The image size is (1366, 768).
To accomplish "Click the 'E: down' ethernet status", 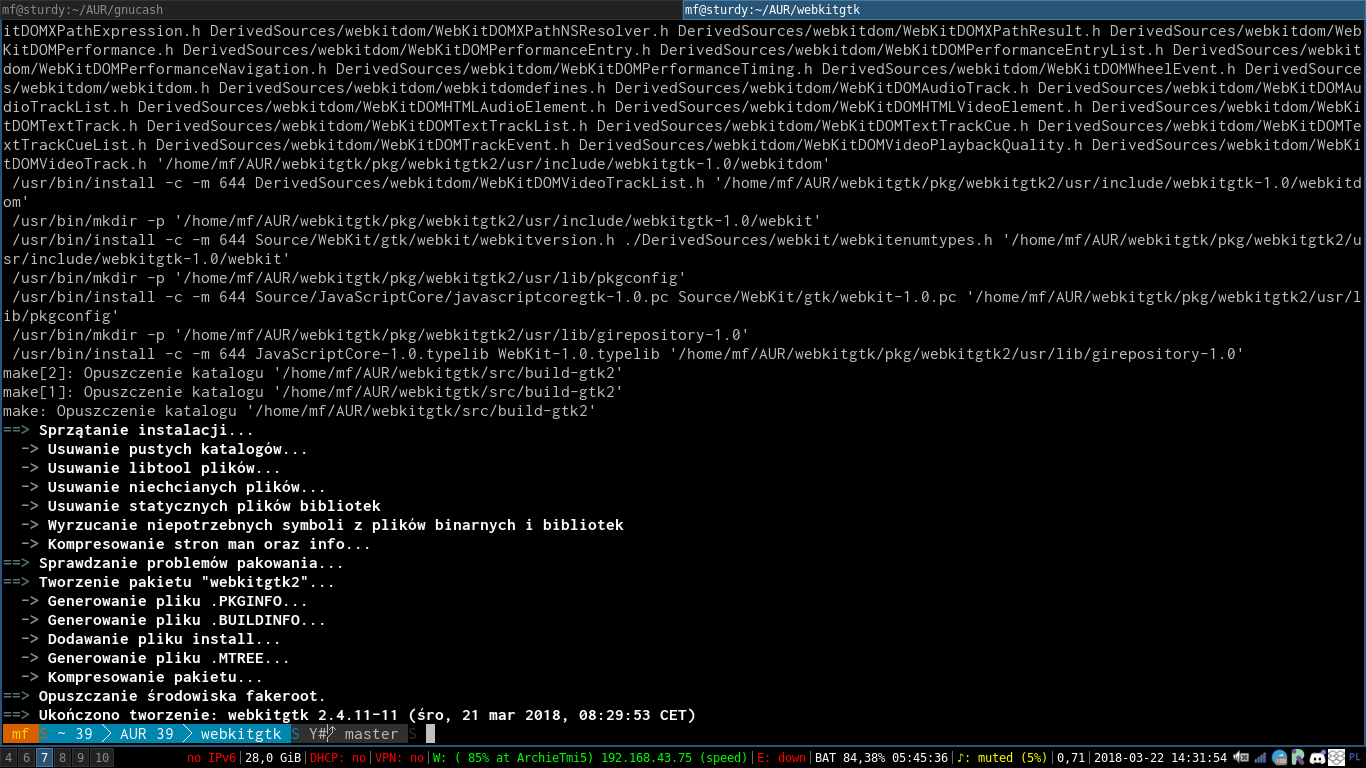I will [x=781, y=758].
